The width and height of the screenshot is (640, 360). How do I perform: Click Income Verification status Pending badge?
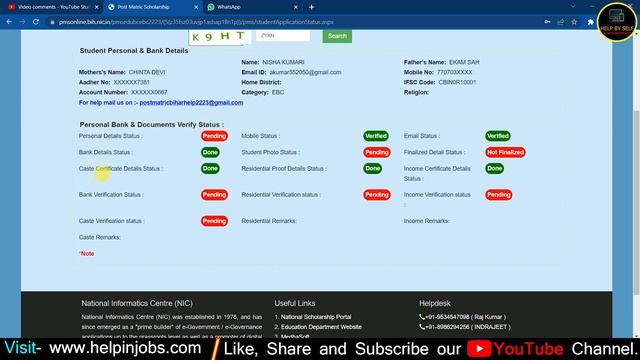click(498, 195)
